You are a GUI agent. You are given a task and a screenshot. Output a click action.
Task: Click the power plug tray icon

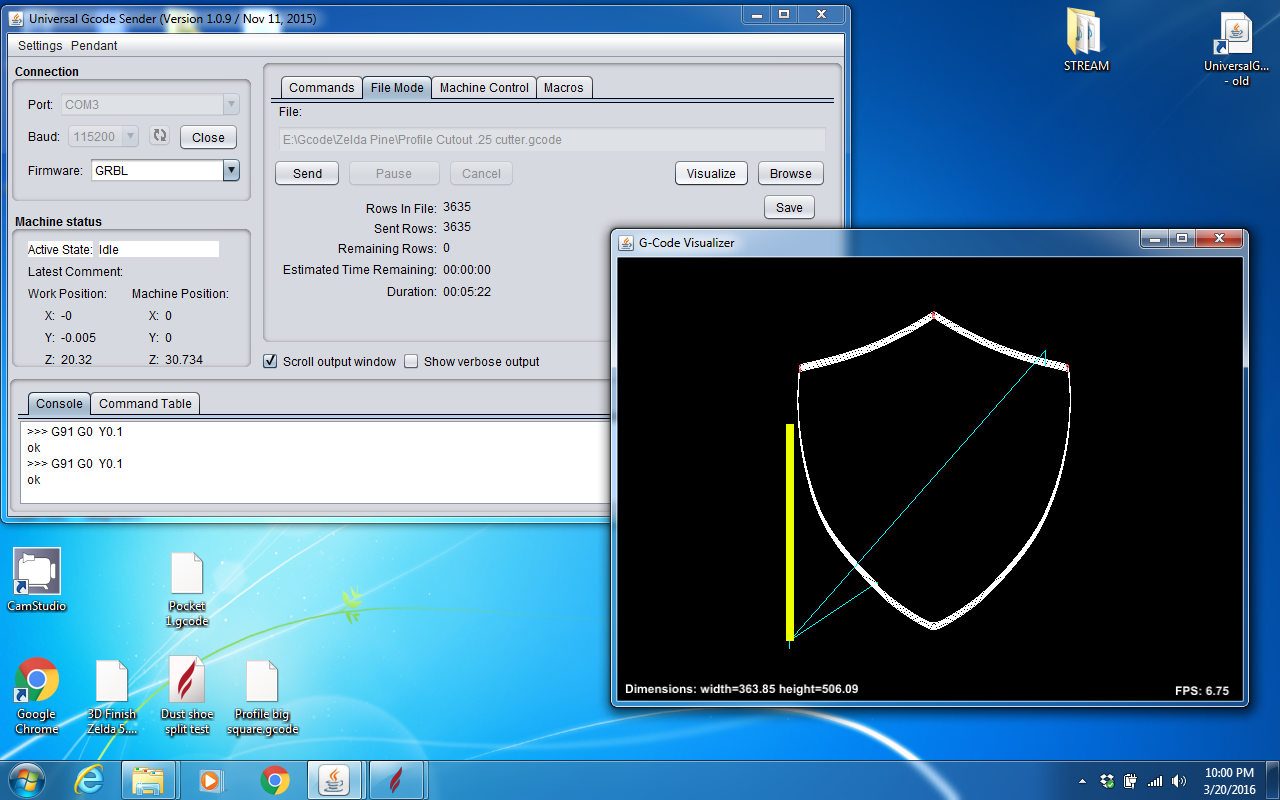tap(1130, 781)
